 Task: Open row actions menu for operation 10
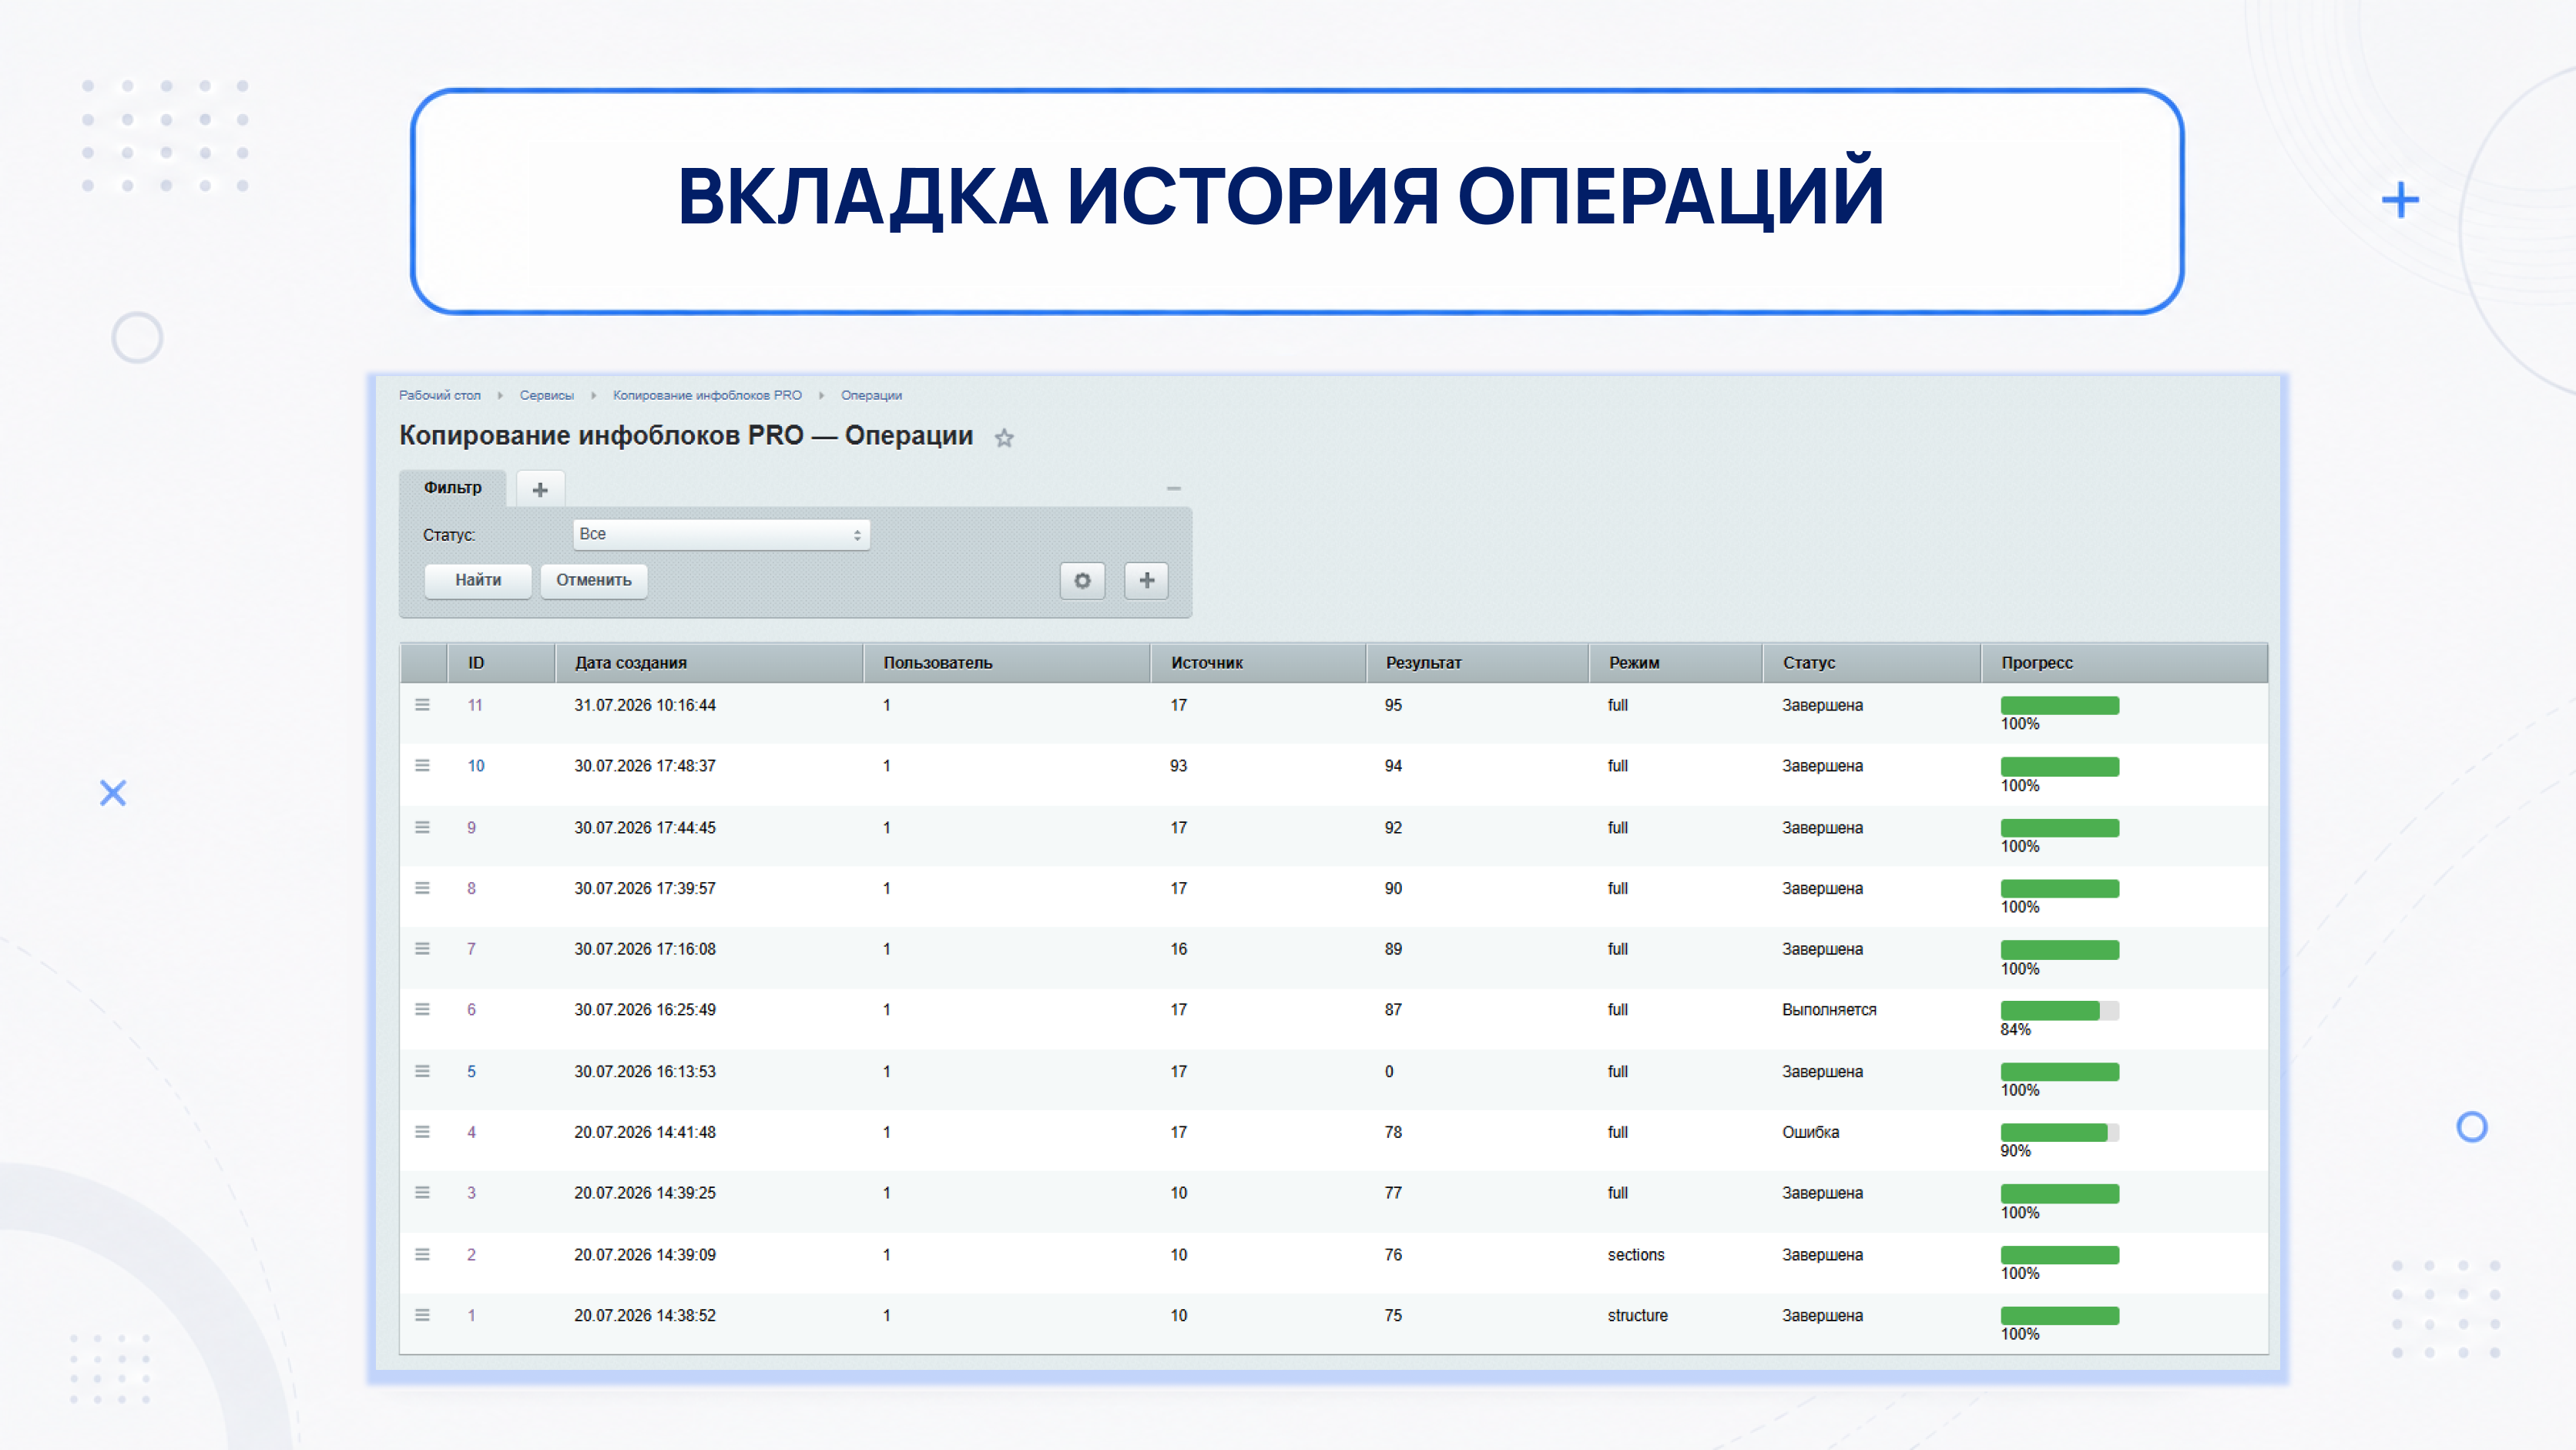pyautogui.click(x=422, y=766)
